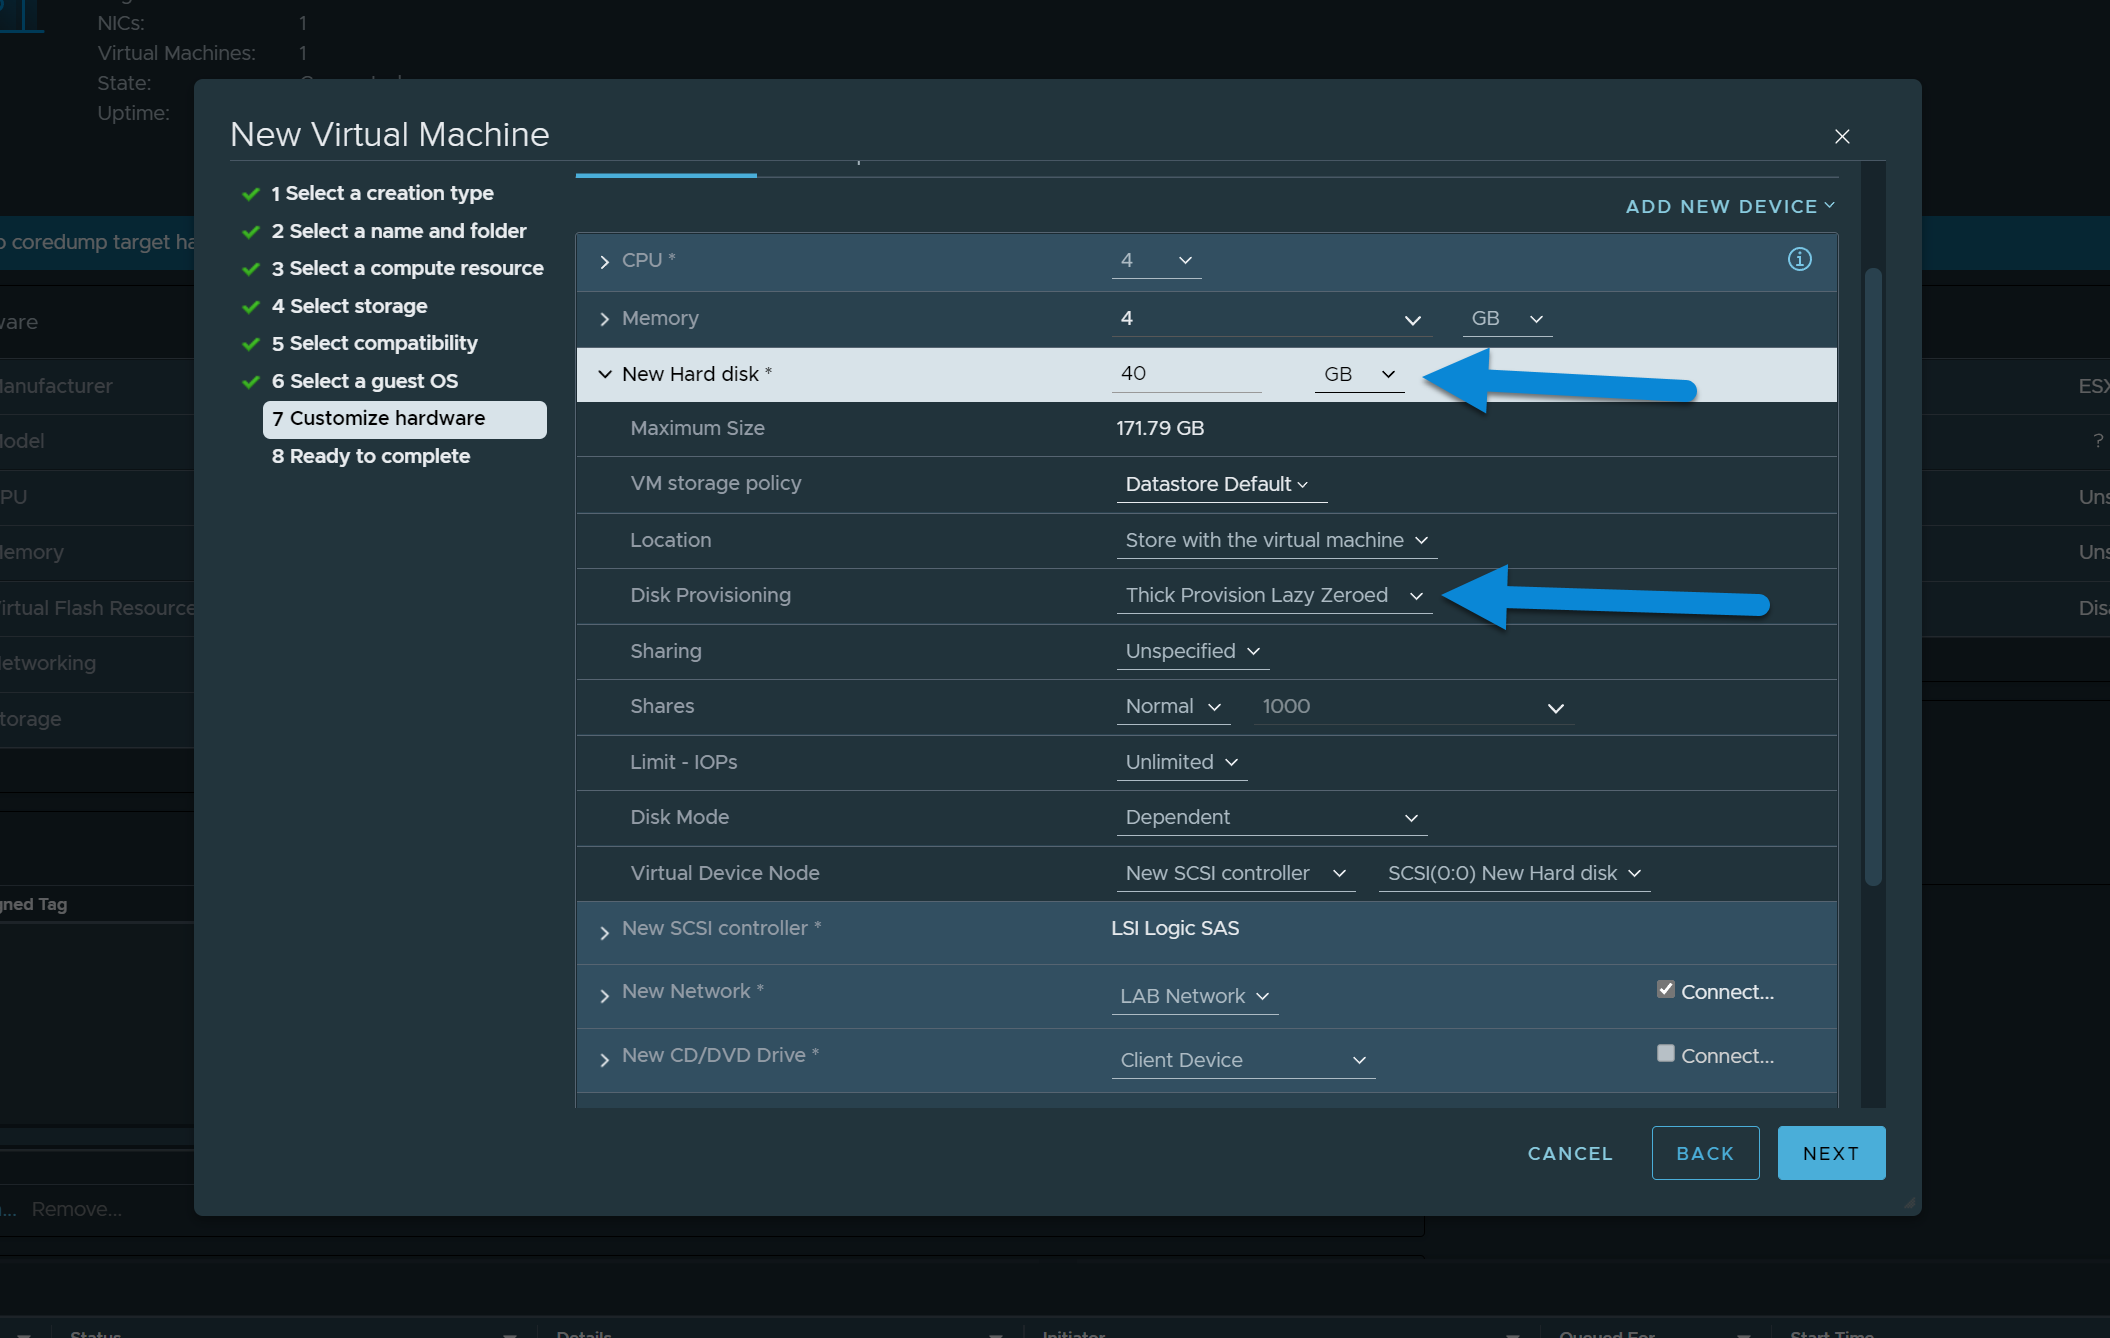Expand the New CD/DVD Drive row

tap(604, 1060)
